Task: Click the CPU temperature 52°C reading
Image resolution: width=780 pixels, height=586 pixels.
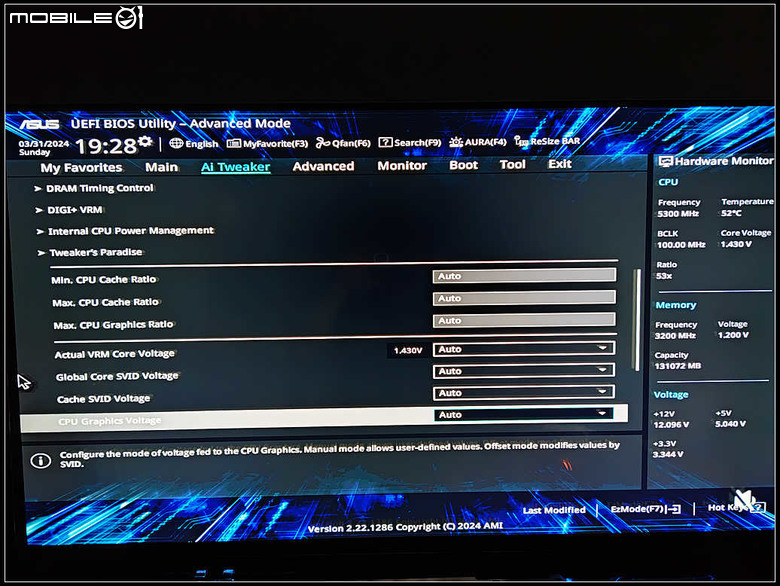Action: click(731, 213)
